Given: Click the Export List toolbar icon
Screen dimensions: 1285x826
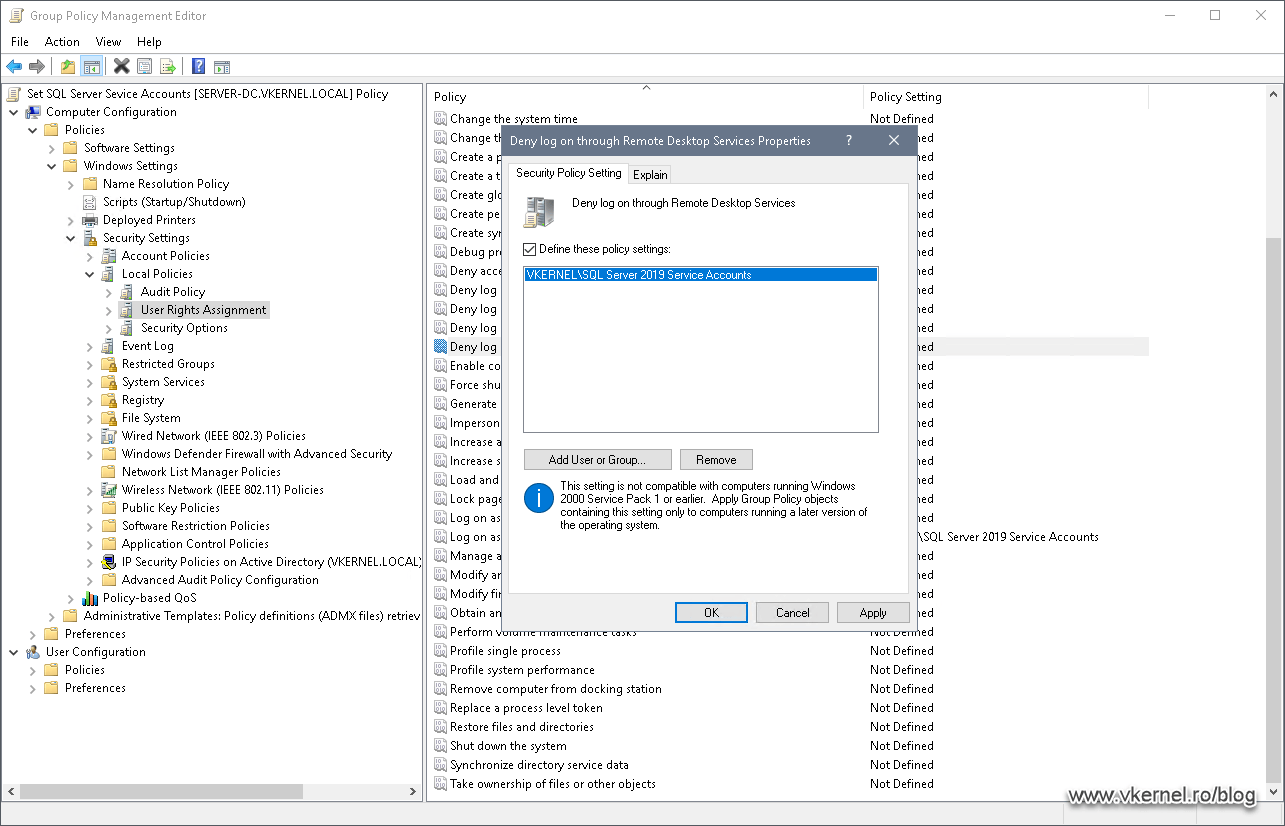Looking at the screenshot, I should point(168,66).
